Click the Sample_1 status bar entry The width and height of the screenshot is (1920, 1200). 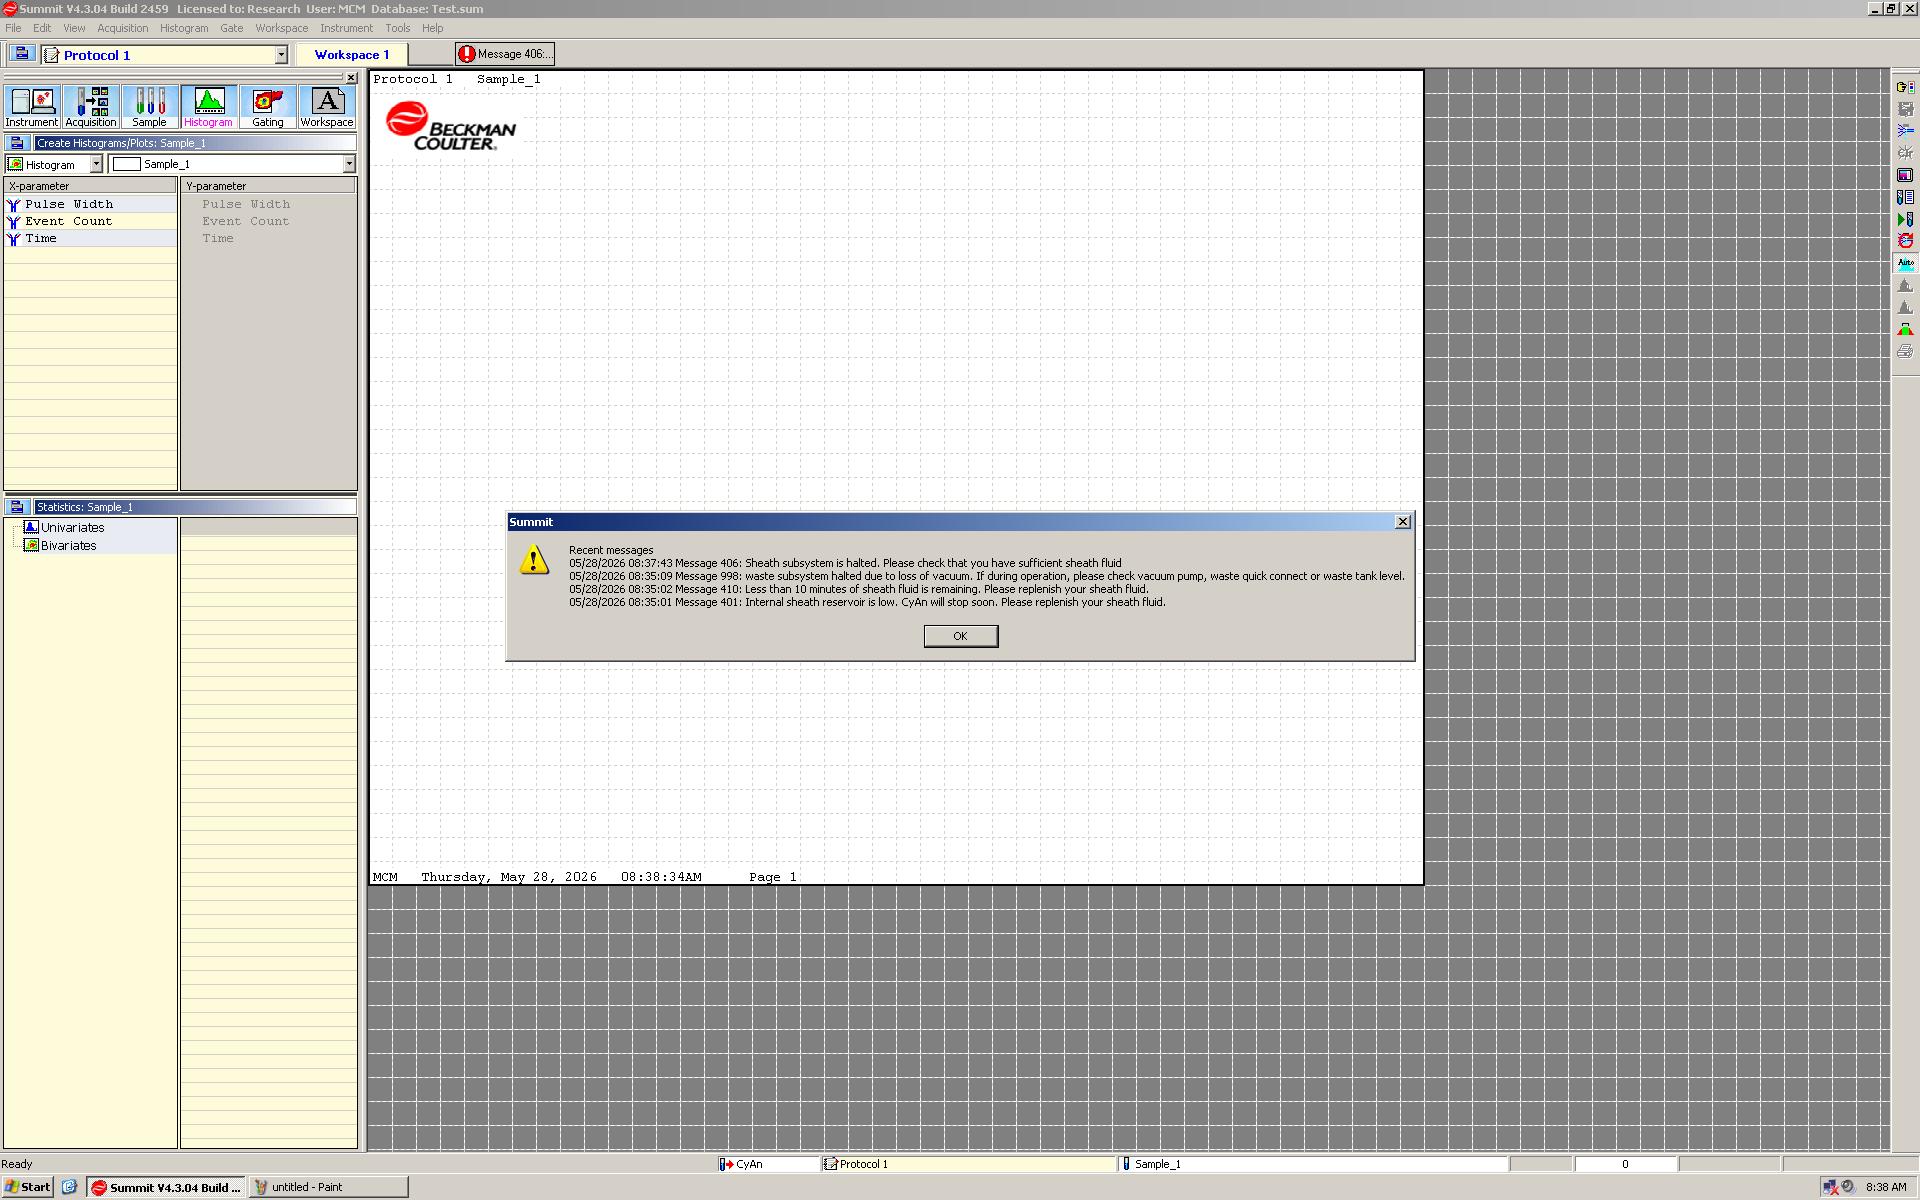(1313, 1164)
